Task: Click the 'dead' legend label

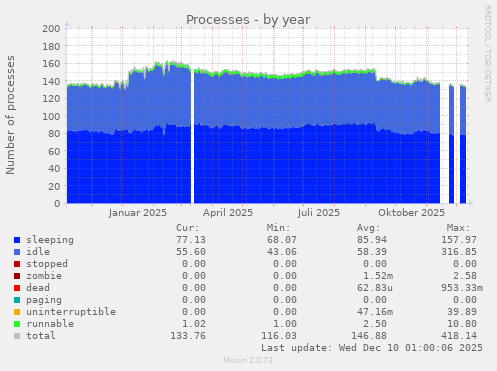Action: pos(38,288)
